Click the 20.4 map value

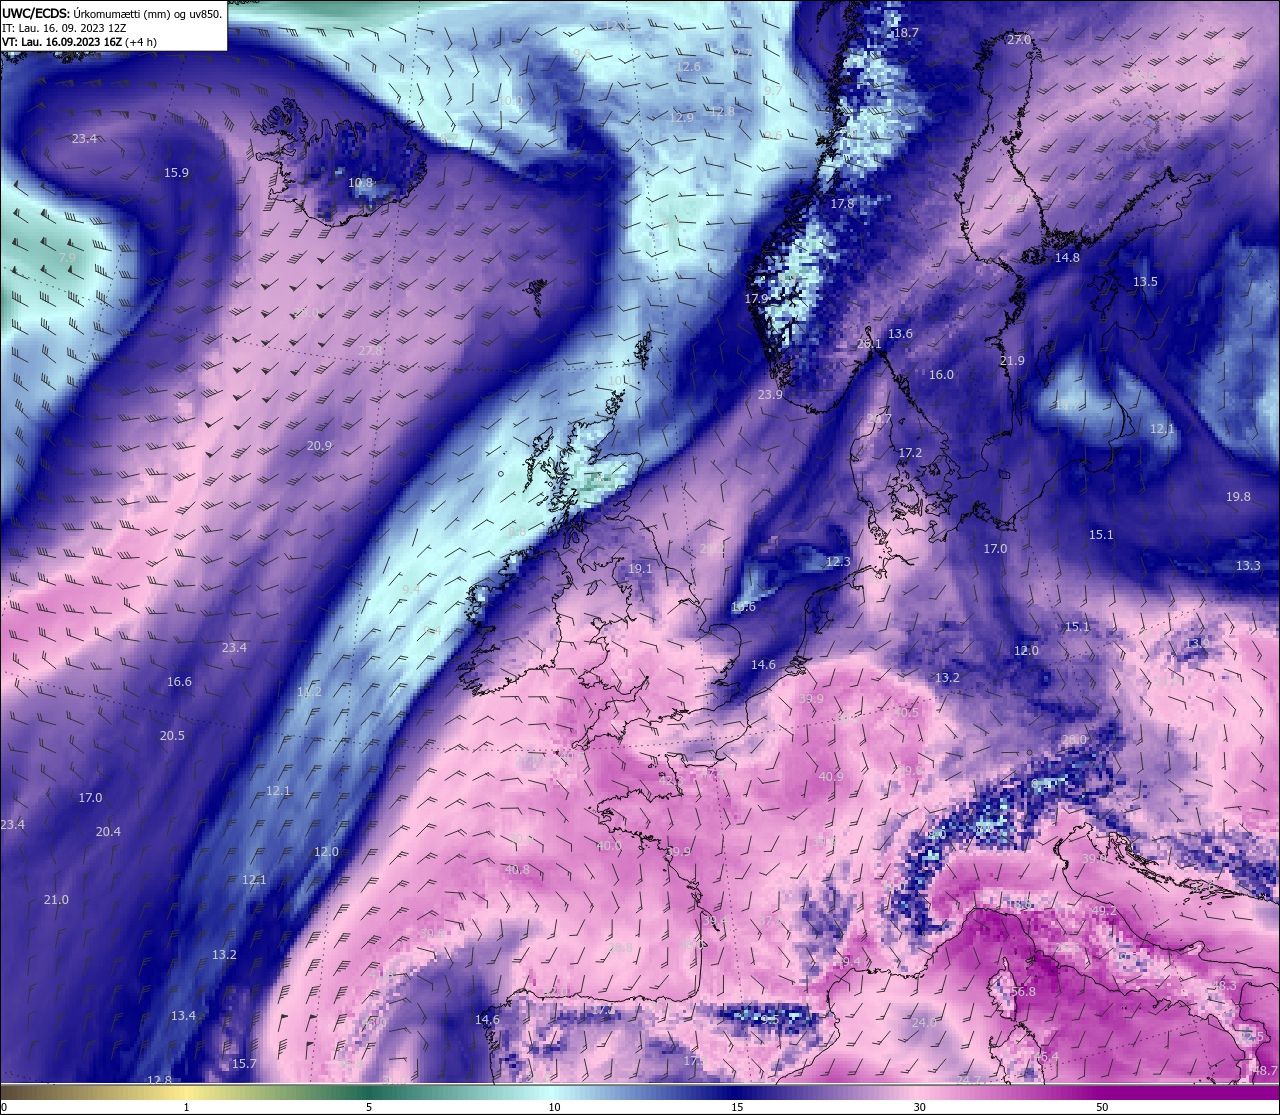coord(108,831)
